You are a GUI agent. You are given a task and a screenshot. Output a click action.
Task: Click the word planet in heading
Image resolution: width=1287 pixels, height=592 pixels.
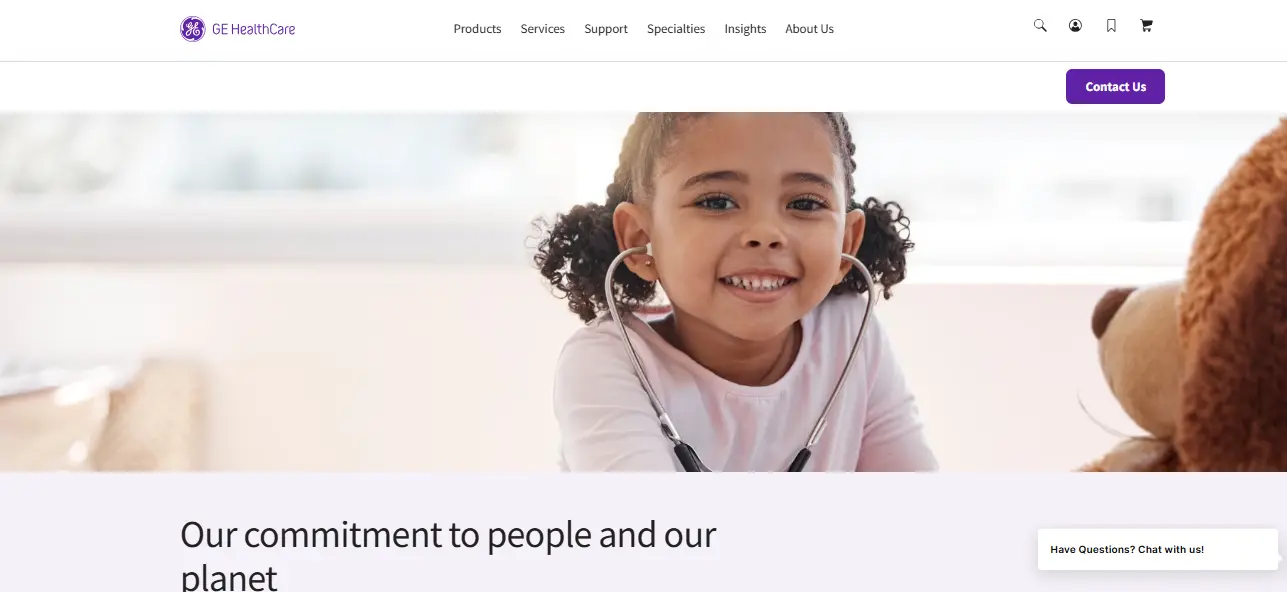pyautogui.click(x=229, y=578)
